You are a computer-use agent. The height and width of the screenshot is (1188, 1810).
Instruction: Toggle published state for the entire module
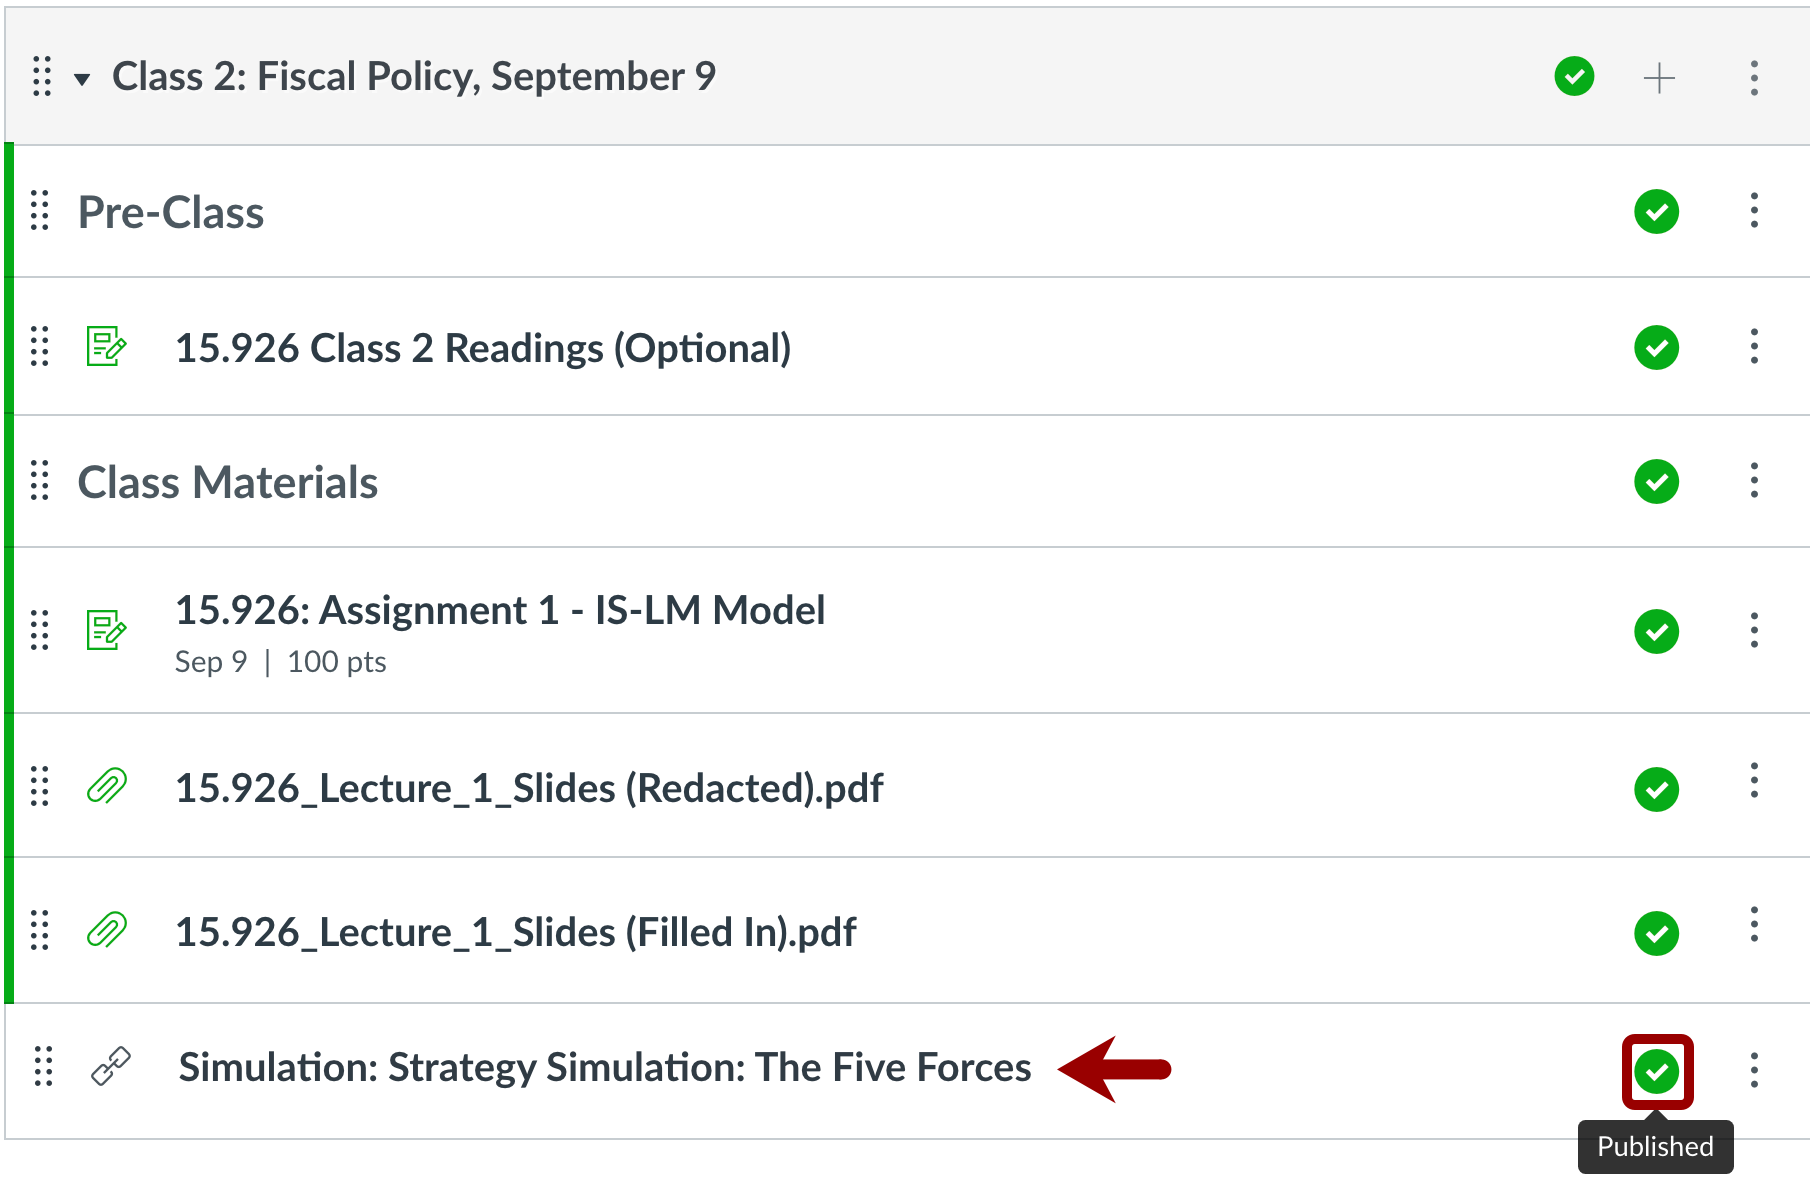[x=1573, y=77]
